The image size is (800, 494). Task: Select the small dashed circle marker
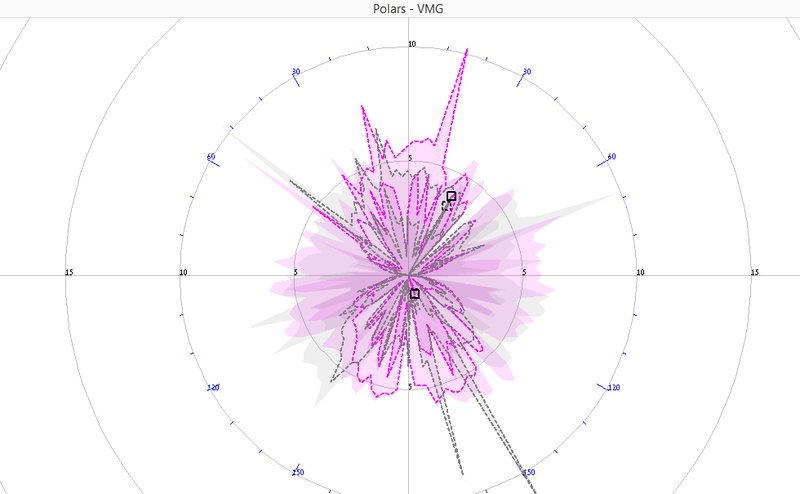pos(446,204)
